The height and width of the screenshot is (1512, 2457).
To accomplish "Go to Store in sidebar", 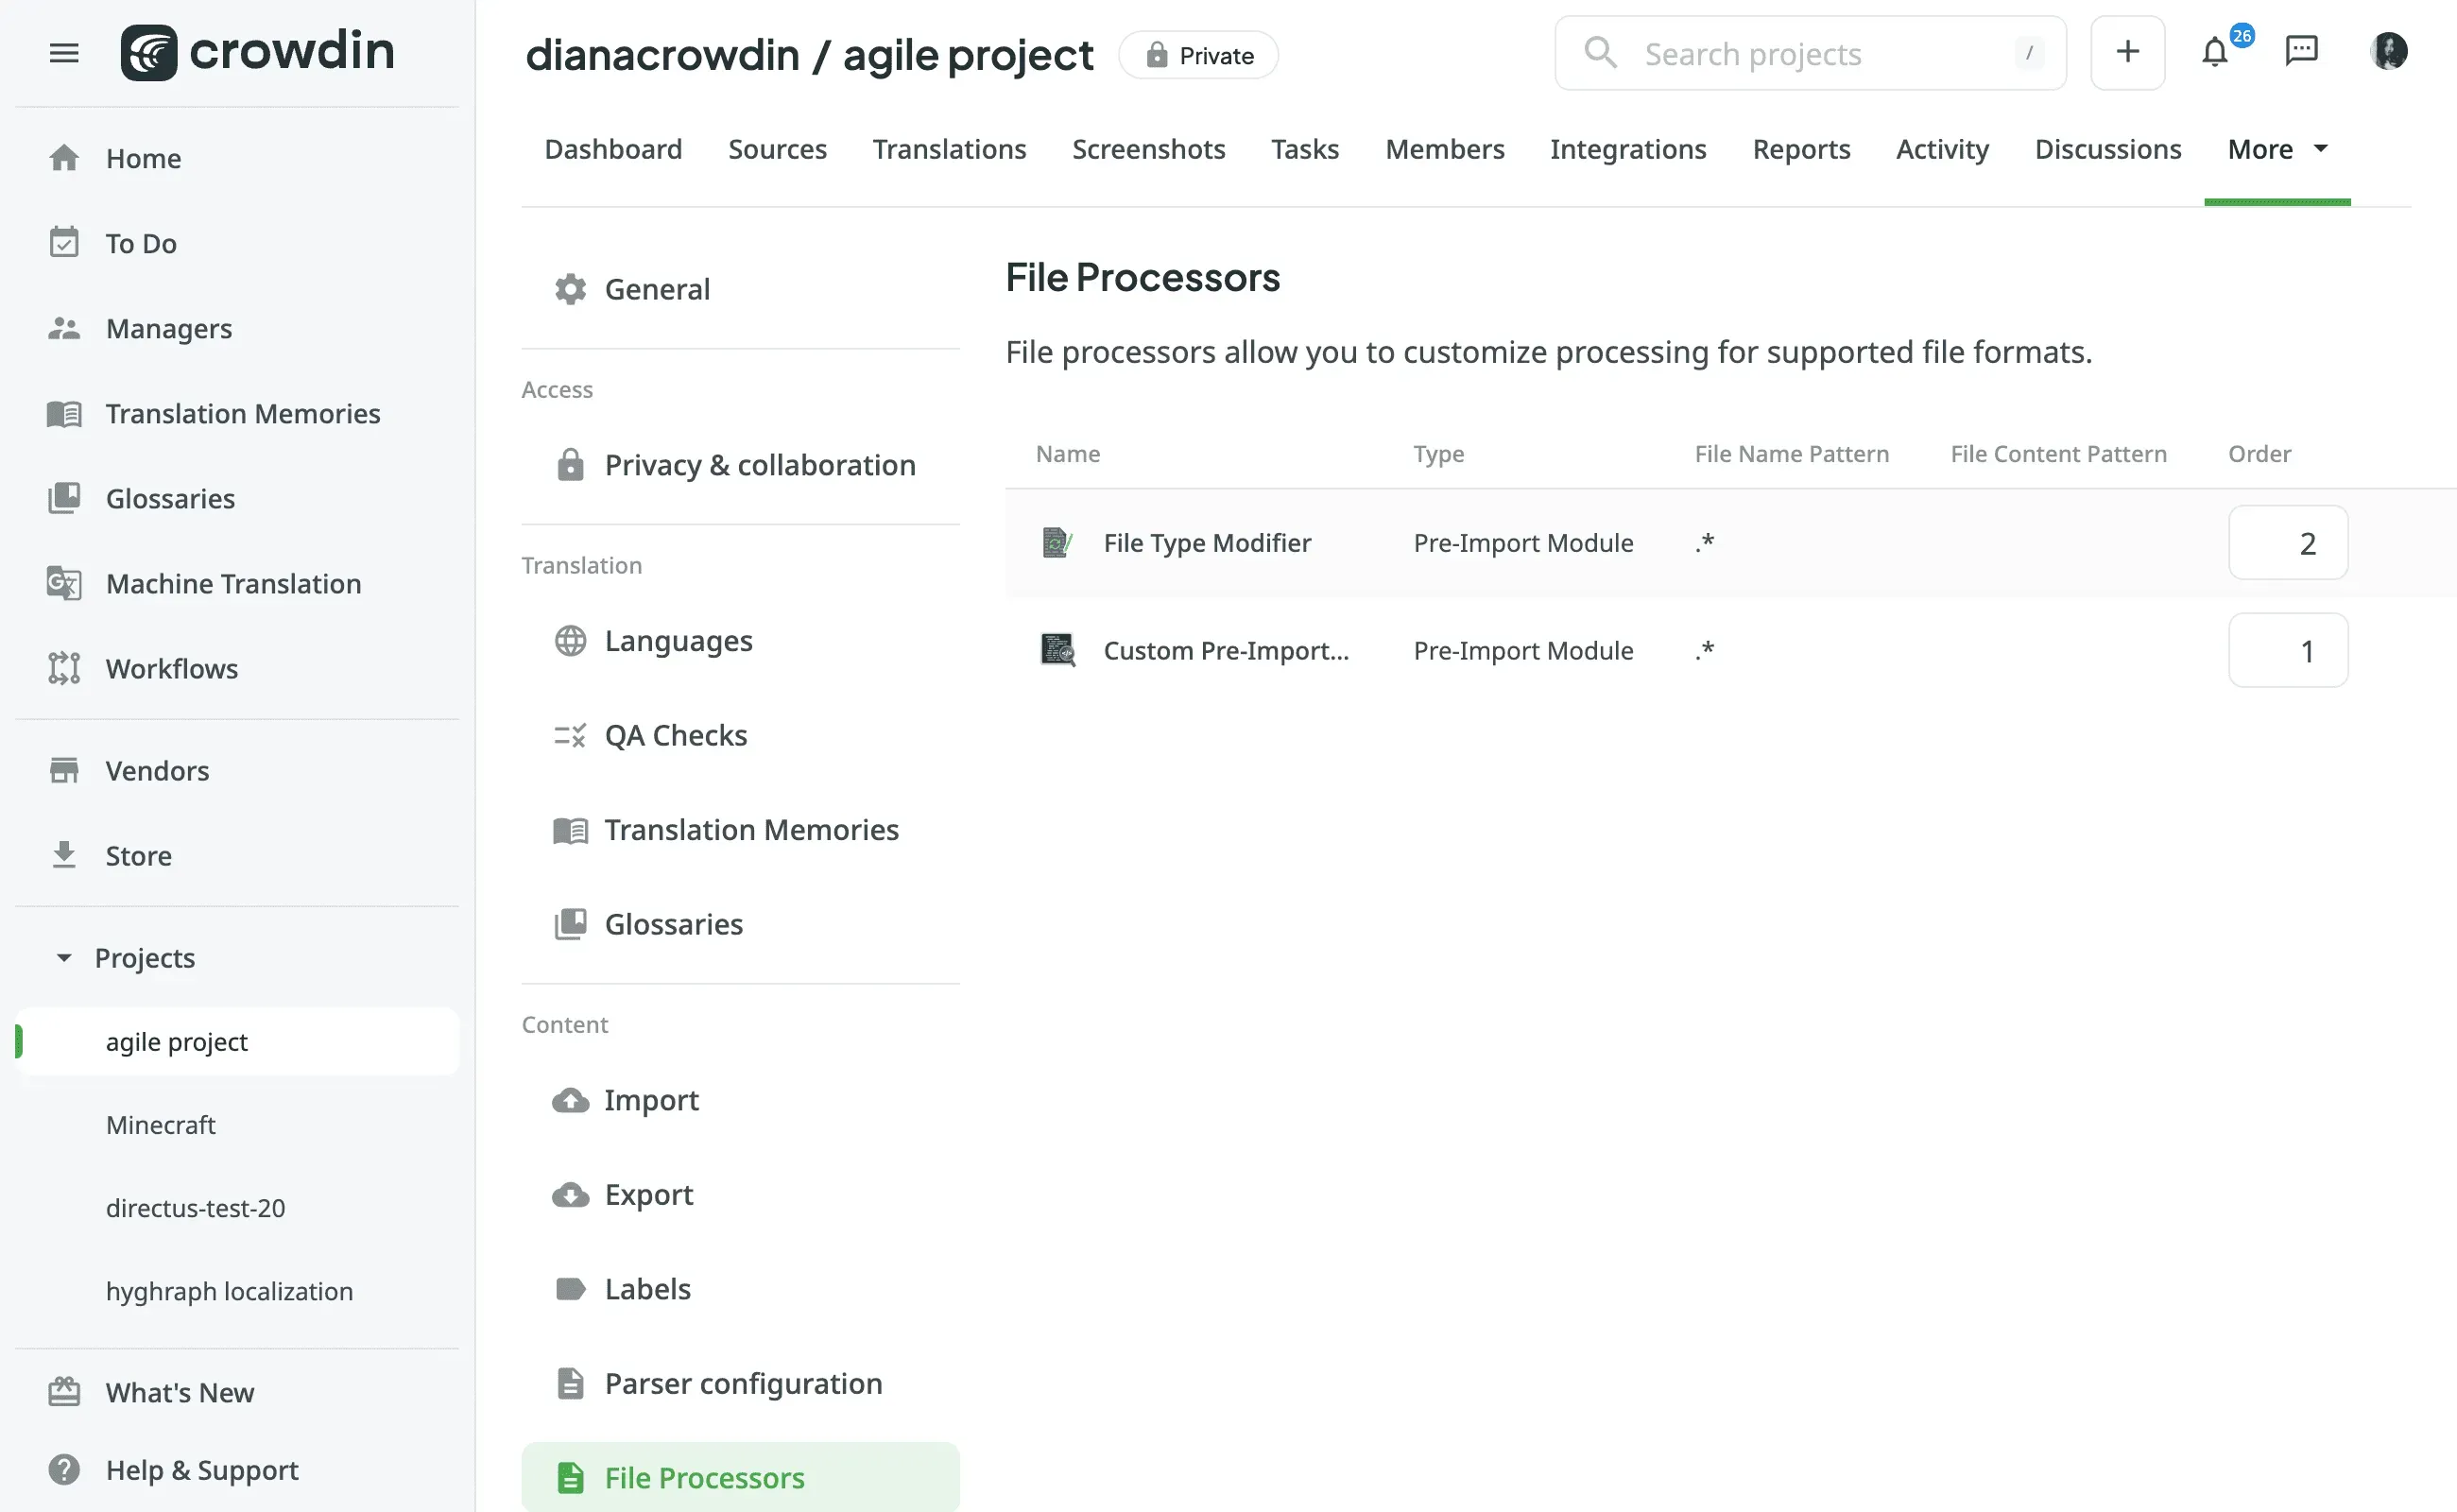I will coord(138,855).
